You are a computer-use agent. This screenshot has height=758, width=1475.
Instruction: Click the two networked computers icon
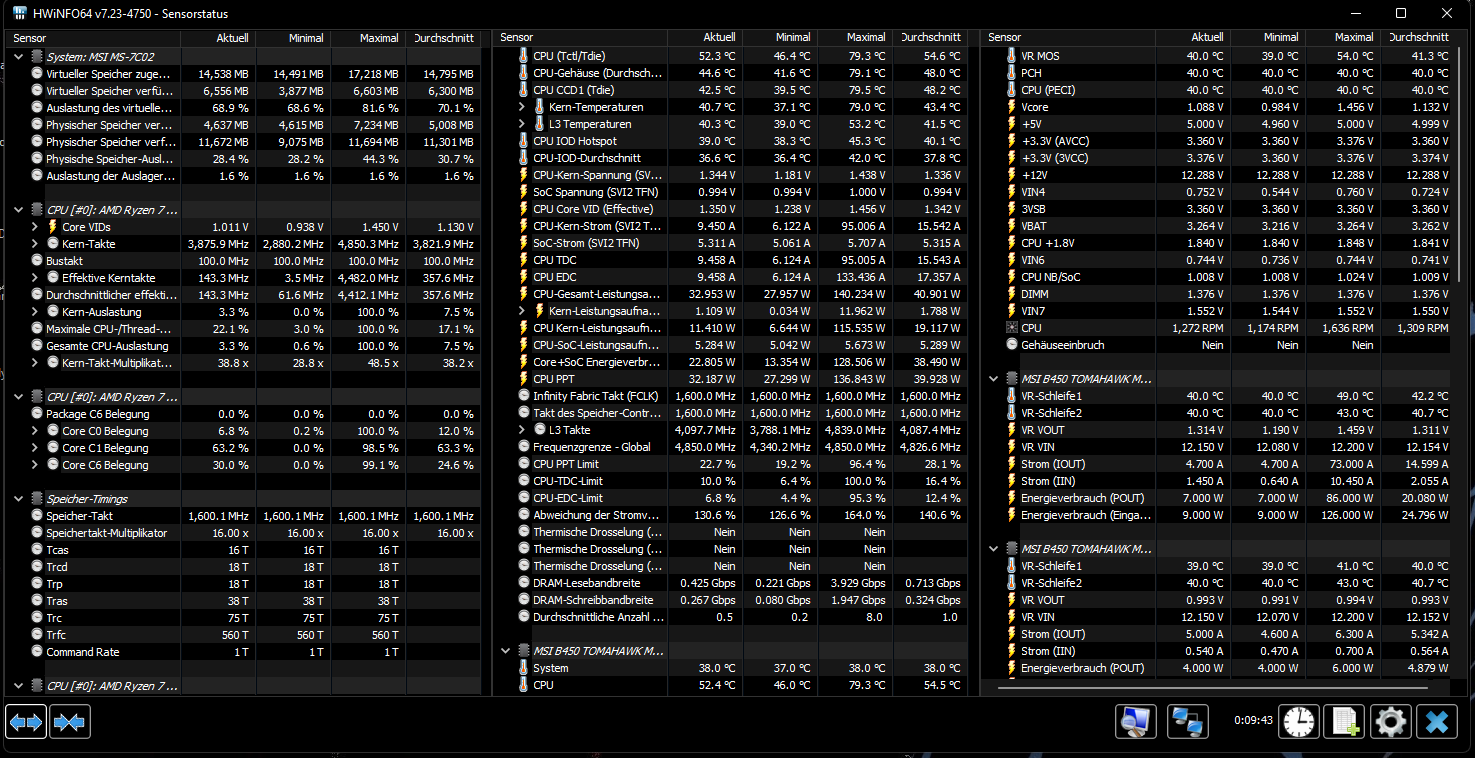tap(1188, 721)
